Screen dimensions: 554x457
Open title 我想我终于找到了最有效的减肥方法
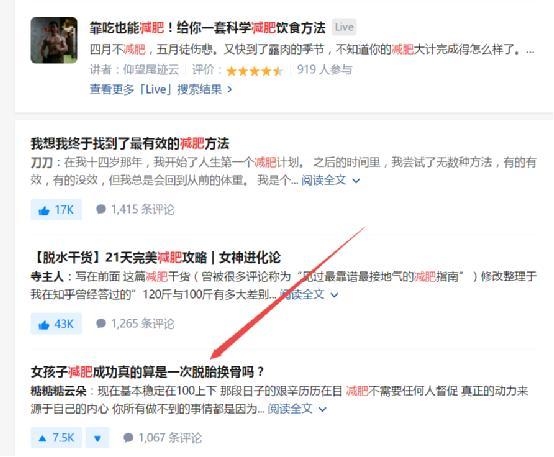(130, 143)
